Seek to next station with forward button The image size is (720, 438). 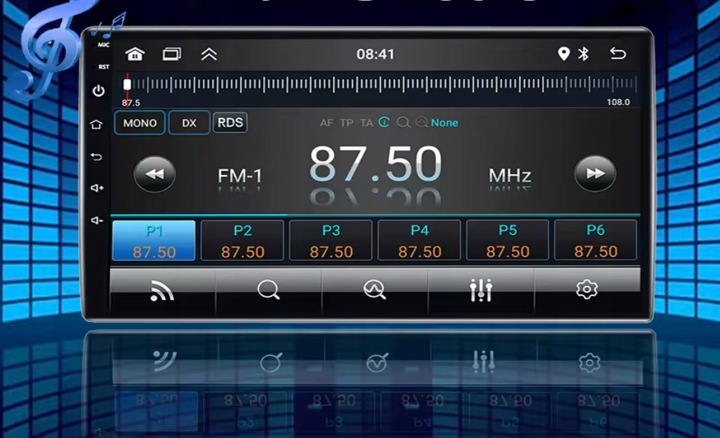pyautogui.click(x=595, y=174)
